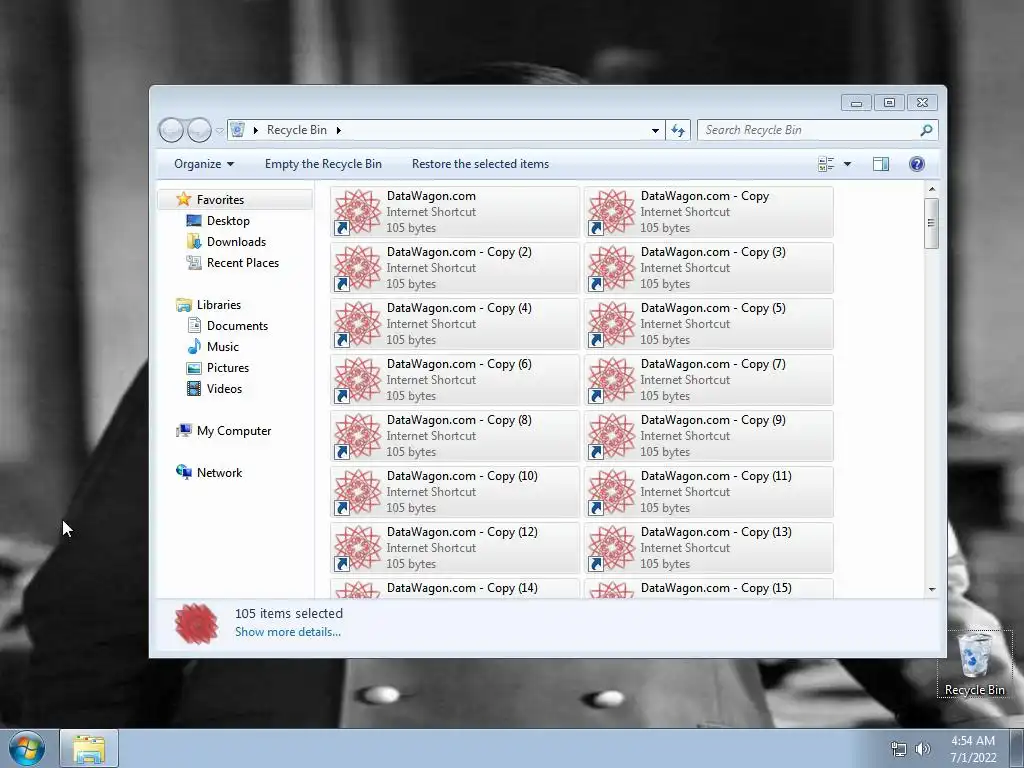The width and height of the screenshot is (1024, 768).
Task: Open the address bar history dropdown
Action: pos(655,131)
